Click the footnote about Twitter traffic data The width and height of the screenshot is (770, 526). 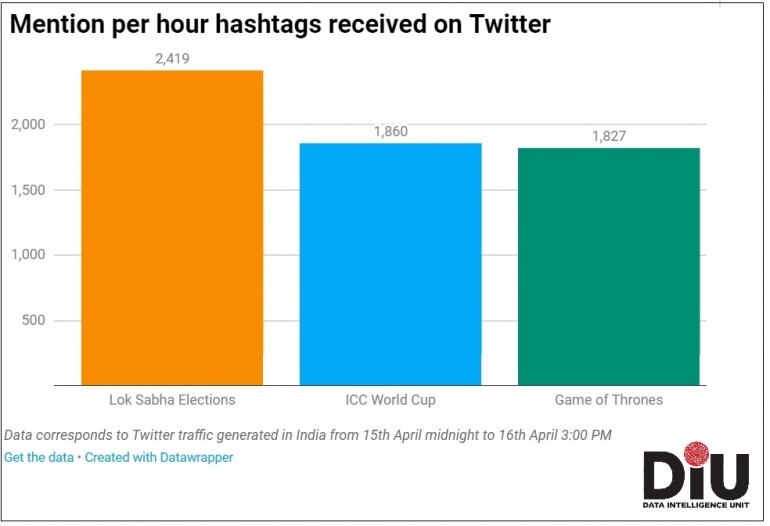click(x=306, y=435)
